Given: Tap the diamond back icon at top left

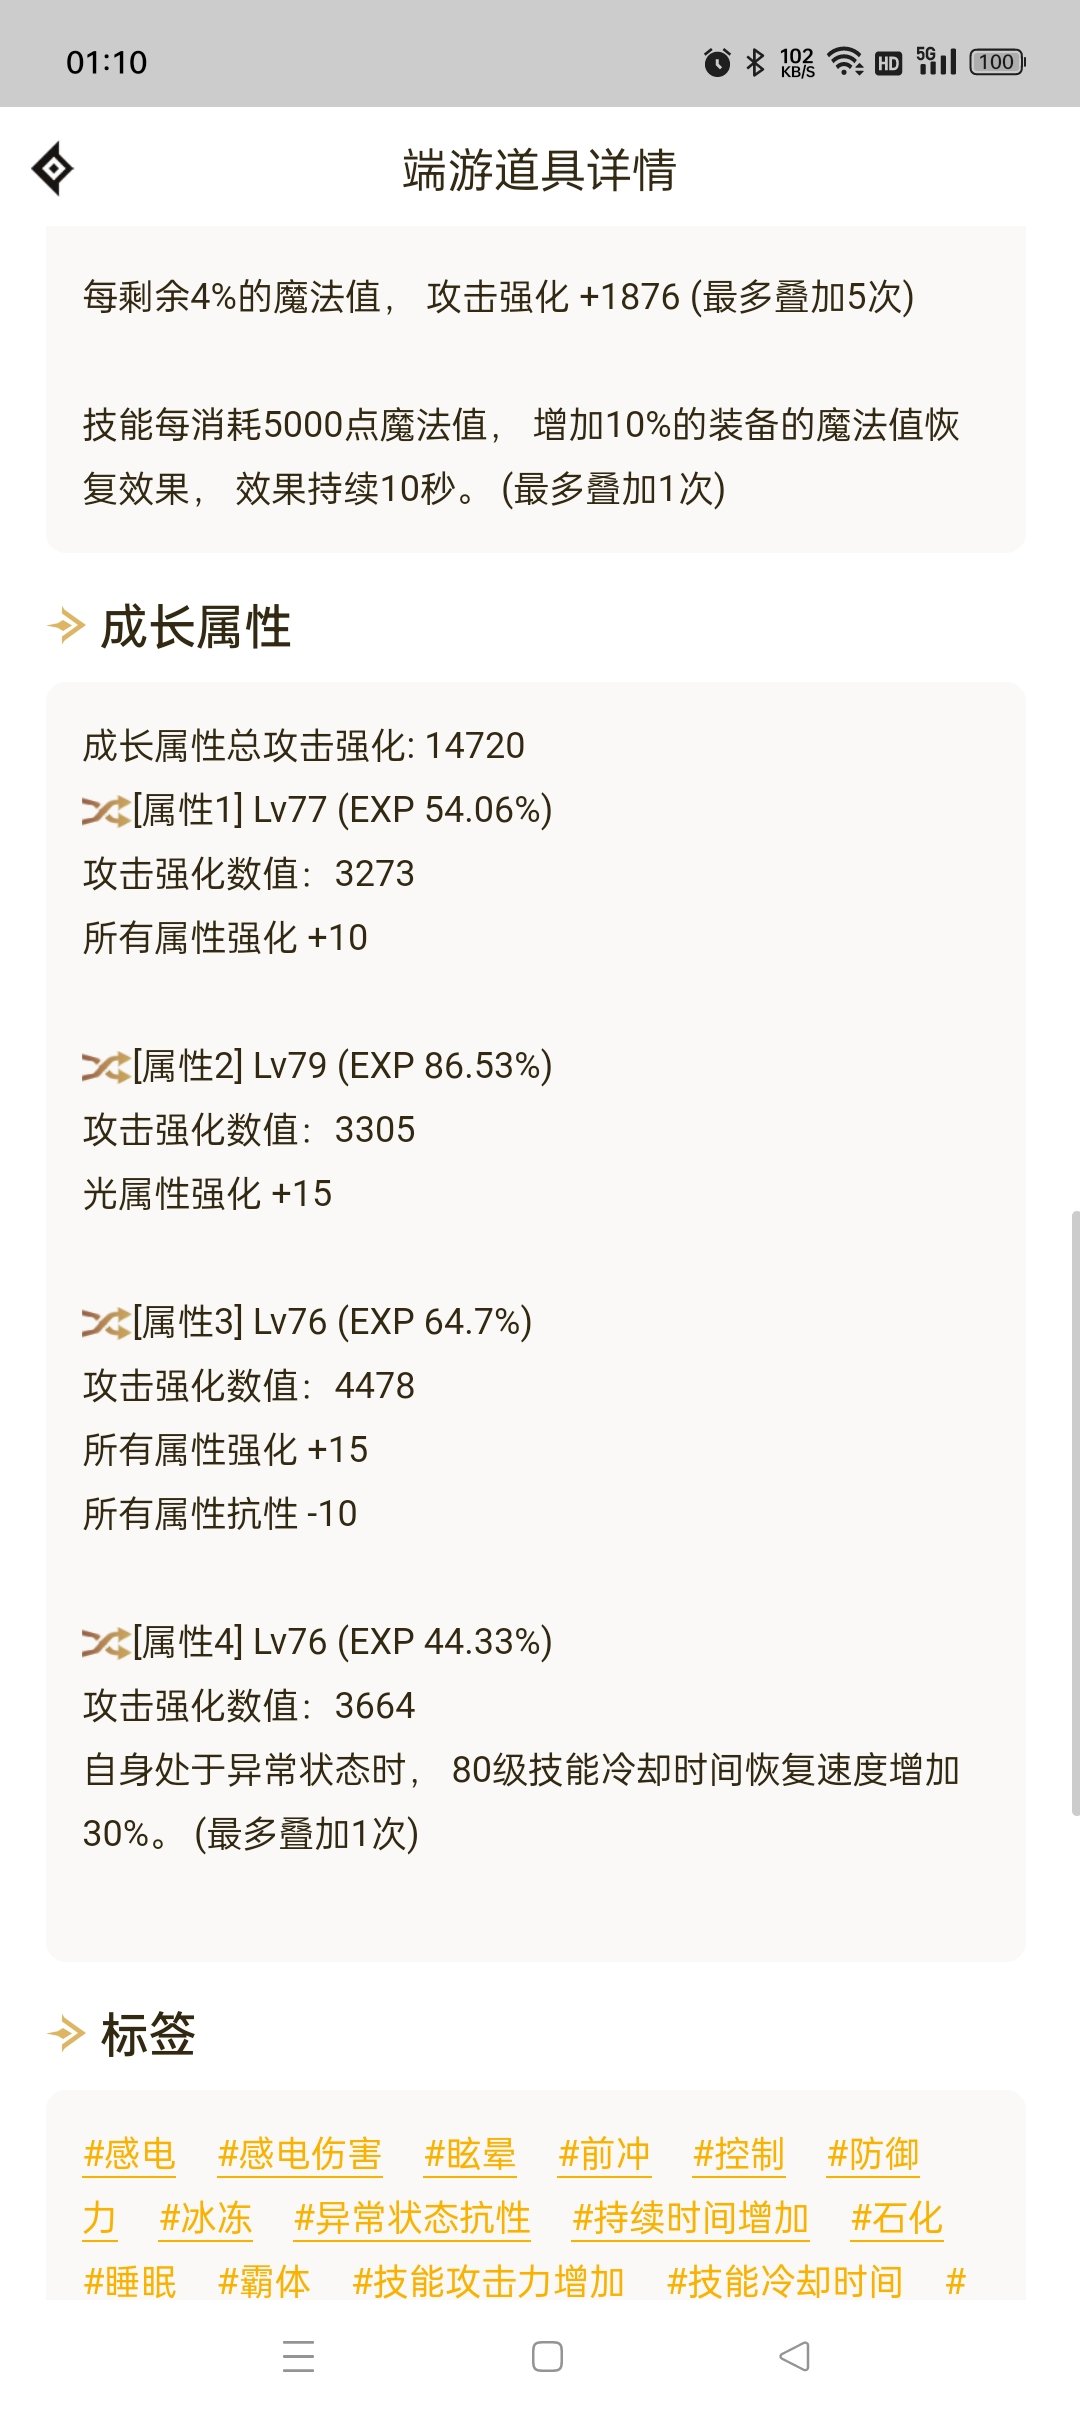Looking at the screenshot, I should pyautogui.click(x=53, y=169).
